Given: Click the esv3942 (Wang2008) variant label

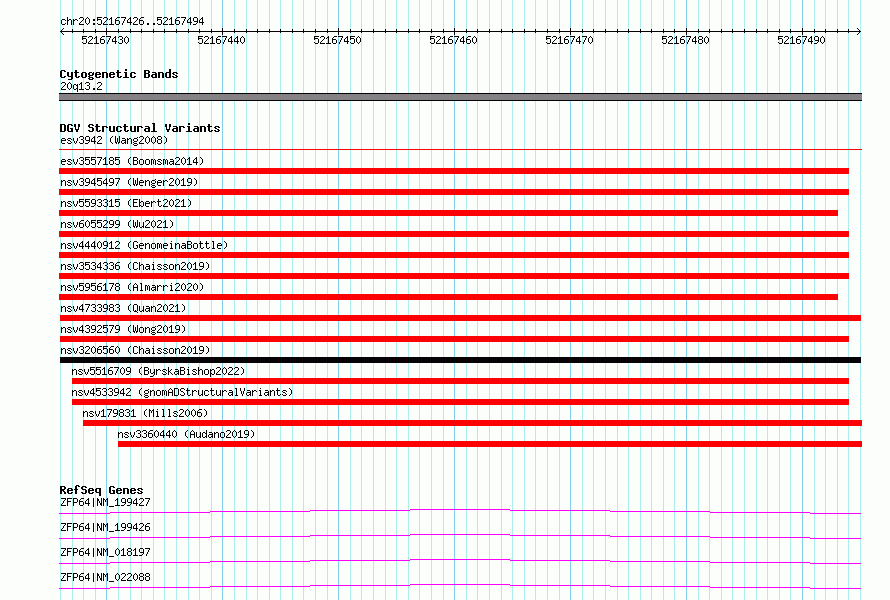Looking at the screenshot, I should [114, 140].
